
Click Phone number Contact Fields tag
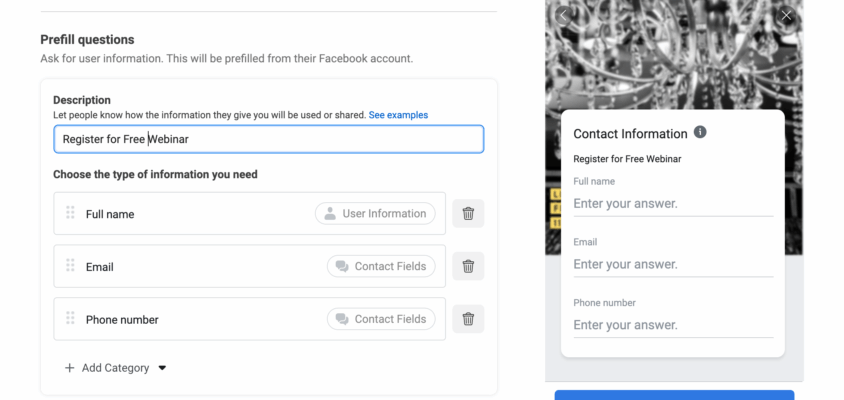(x=381, y=319)
